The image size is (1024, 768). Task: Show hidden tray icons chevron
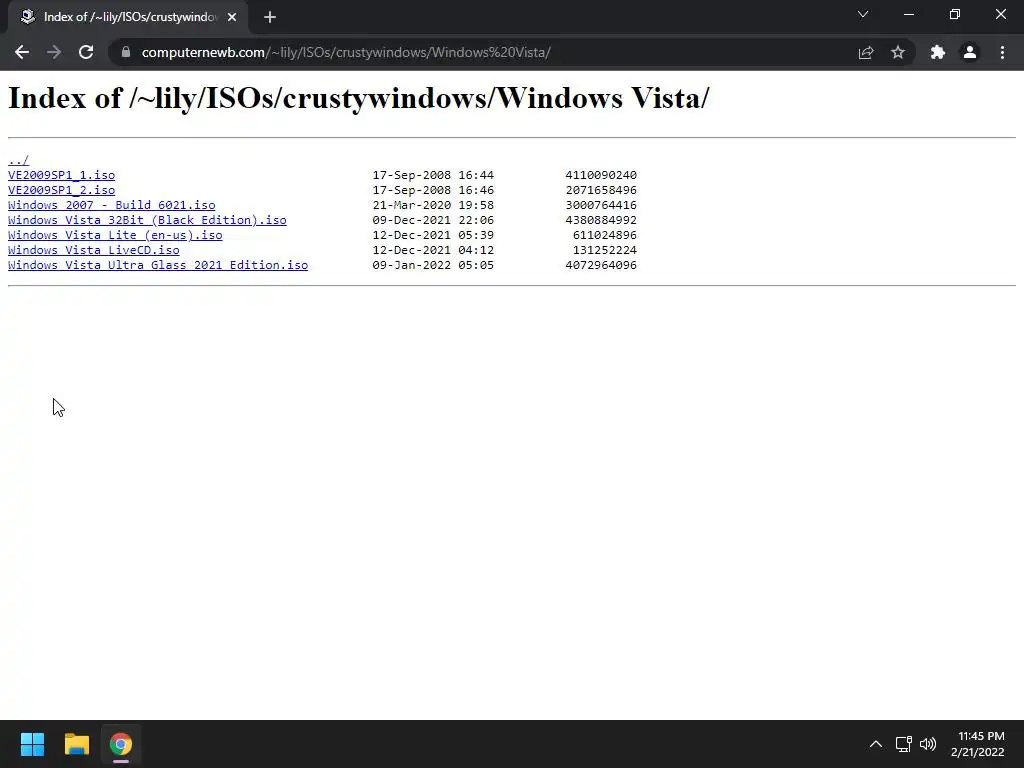click(x=876, y=744)
